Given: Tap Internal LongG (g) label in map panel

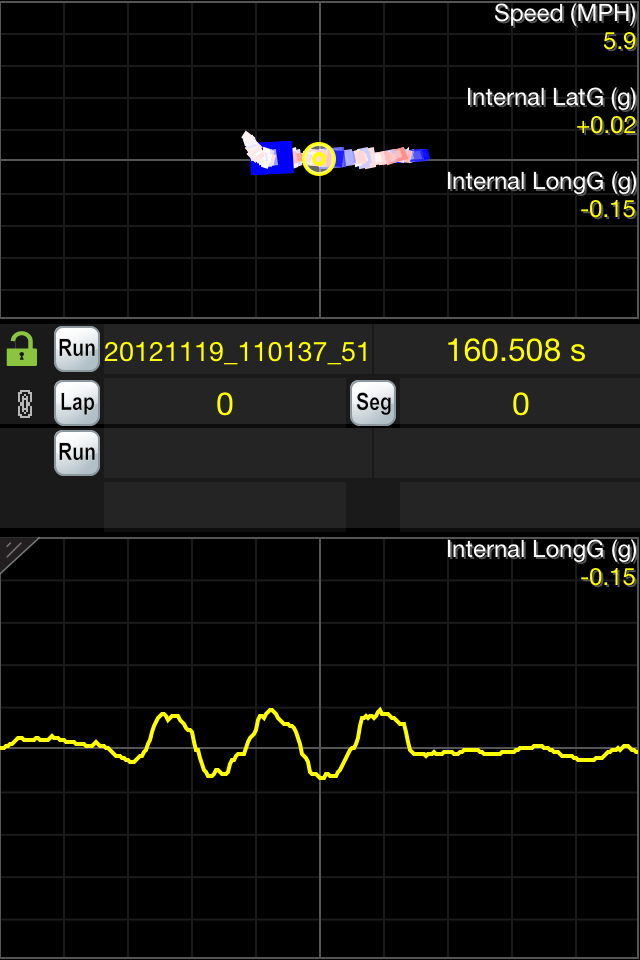Looking at the screenshot, I should 541,182.
